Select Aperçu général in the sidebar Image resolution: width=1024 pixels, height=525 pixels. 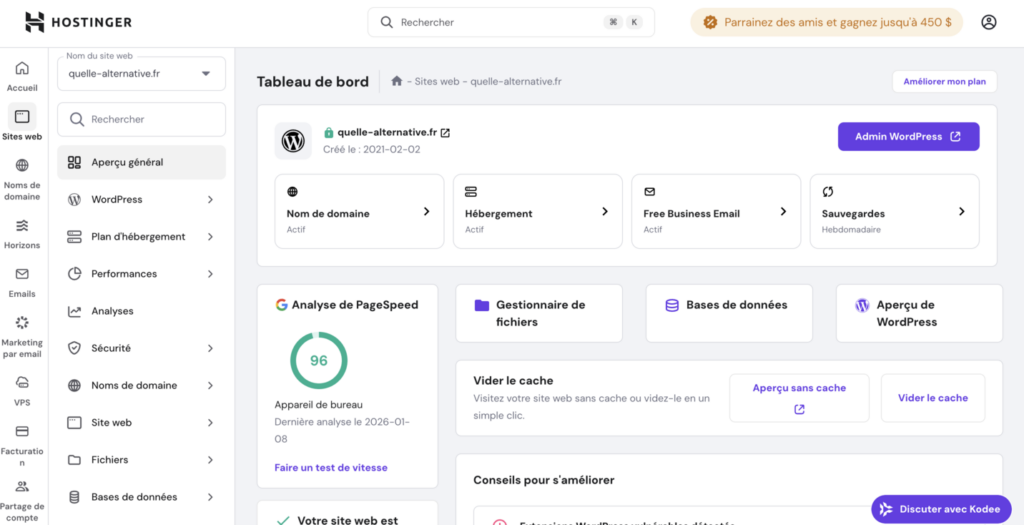pos(141,162)
